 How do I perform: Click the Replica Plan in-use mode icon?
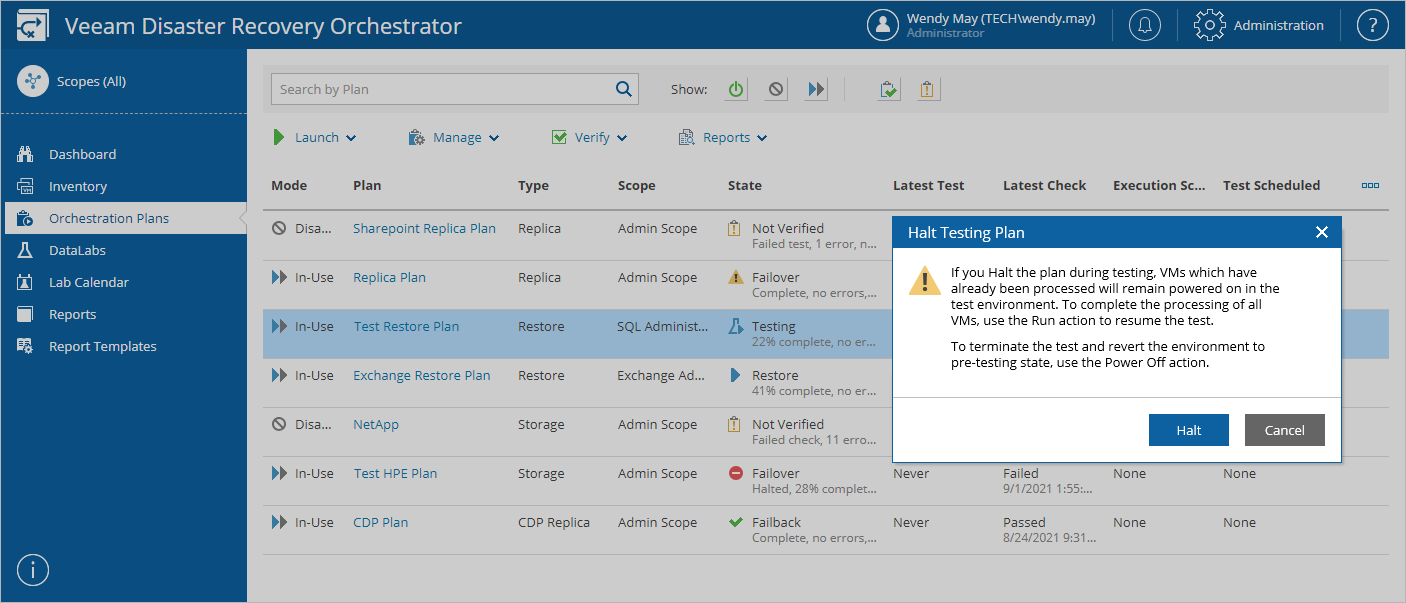pos(279,277)
